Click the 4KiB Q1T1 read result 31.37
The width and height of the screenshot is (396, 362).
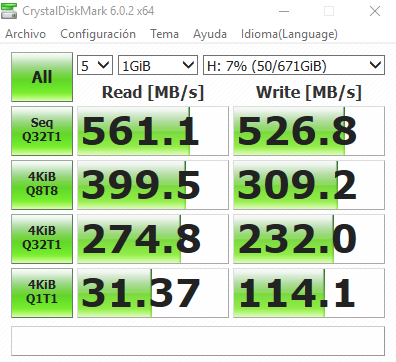153,293
